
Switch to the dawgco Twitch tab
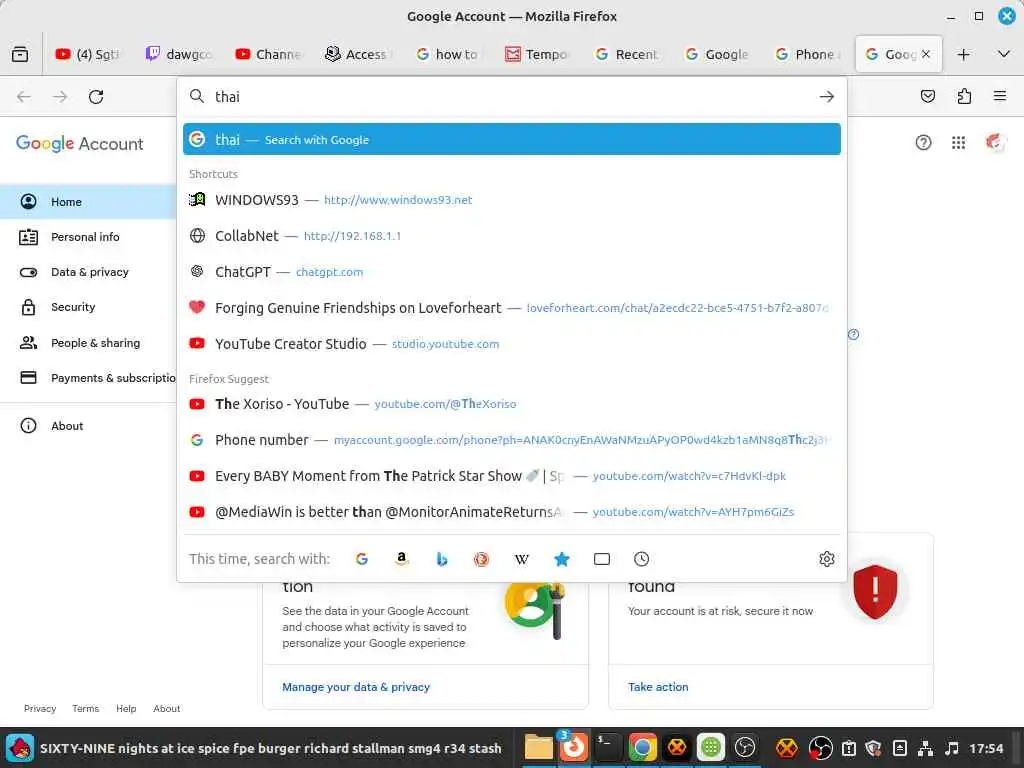click(x=178, y=54)
